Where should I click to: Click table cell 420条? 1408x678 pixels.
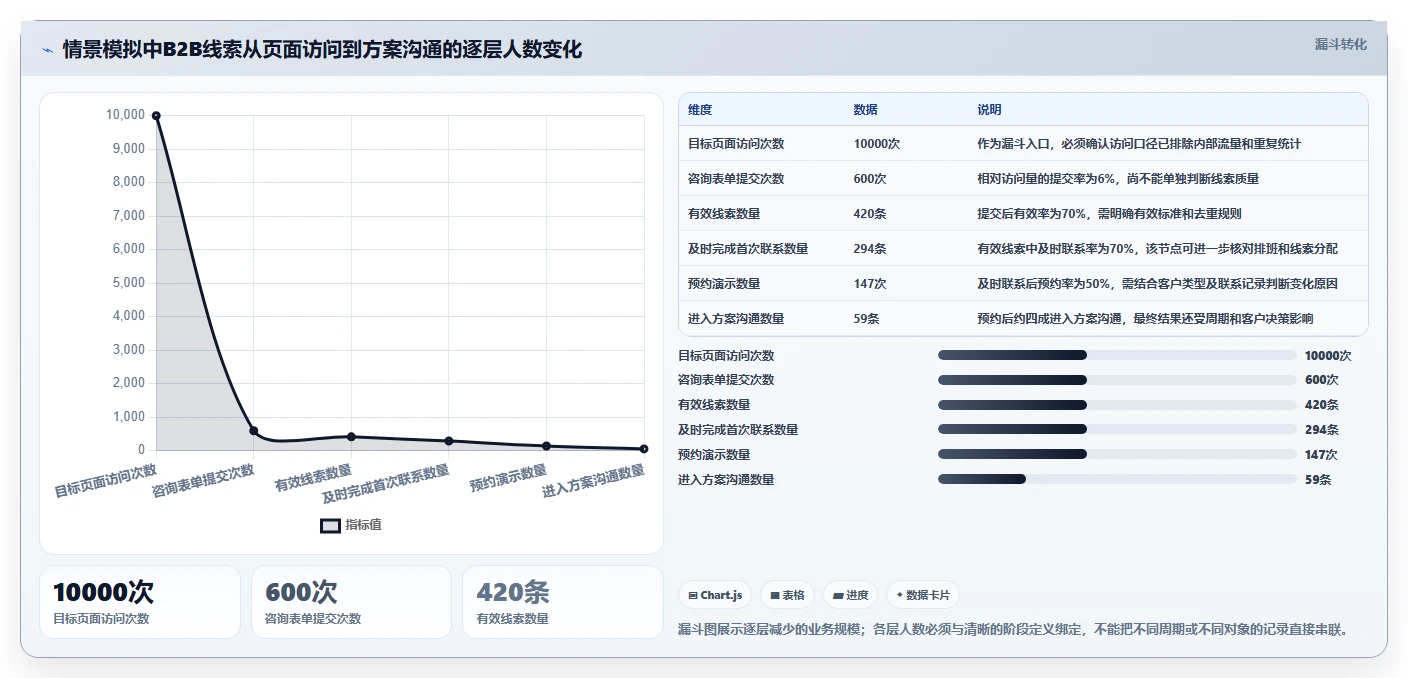(870, 214)
